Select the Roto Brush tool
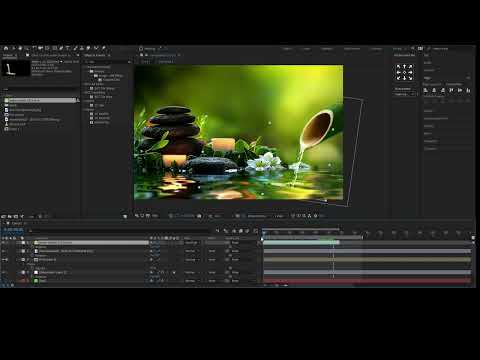Screen dimensions: 480x360 pos(96,48)
